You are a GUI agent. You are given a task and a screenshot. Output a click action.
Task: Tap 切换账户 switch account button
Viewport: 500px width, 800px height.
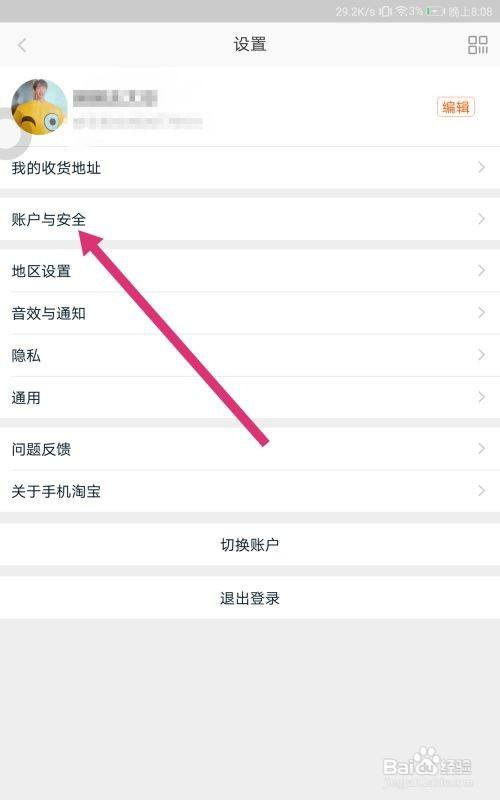[x=250, y=544]
